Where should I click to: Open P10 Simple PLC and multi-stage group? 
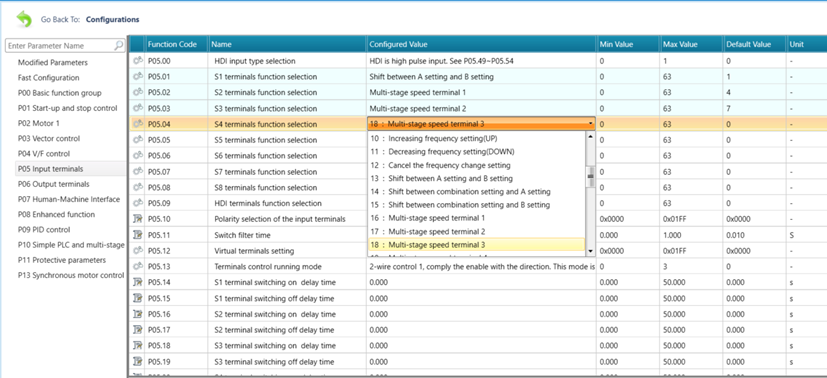pyautogui.click(x=71, y=245)
